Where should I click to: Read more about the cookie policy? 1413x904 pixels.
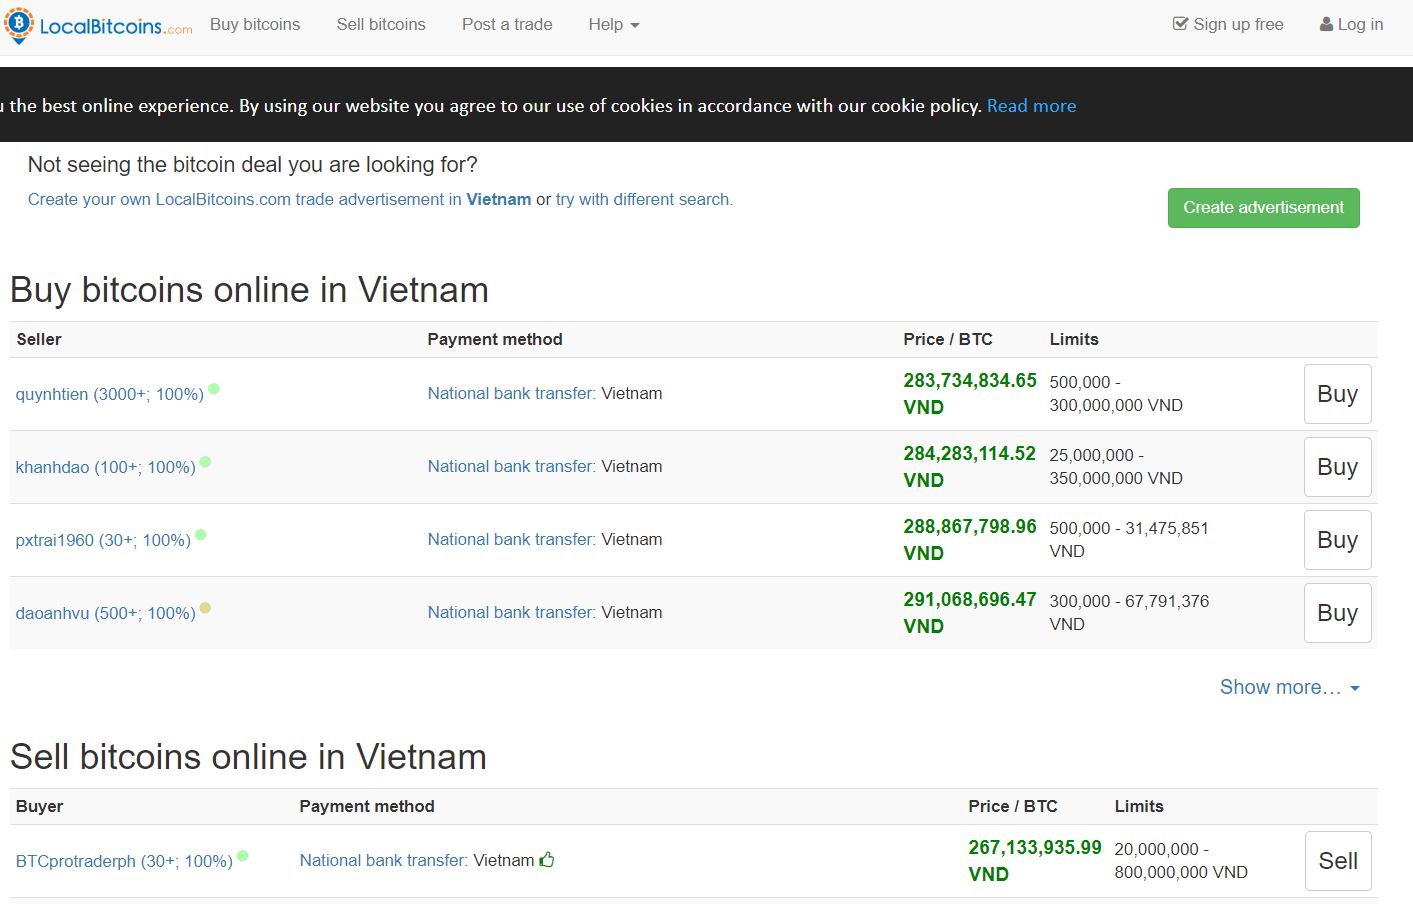[x=1031, y=106]
